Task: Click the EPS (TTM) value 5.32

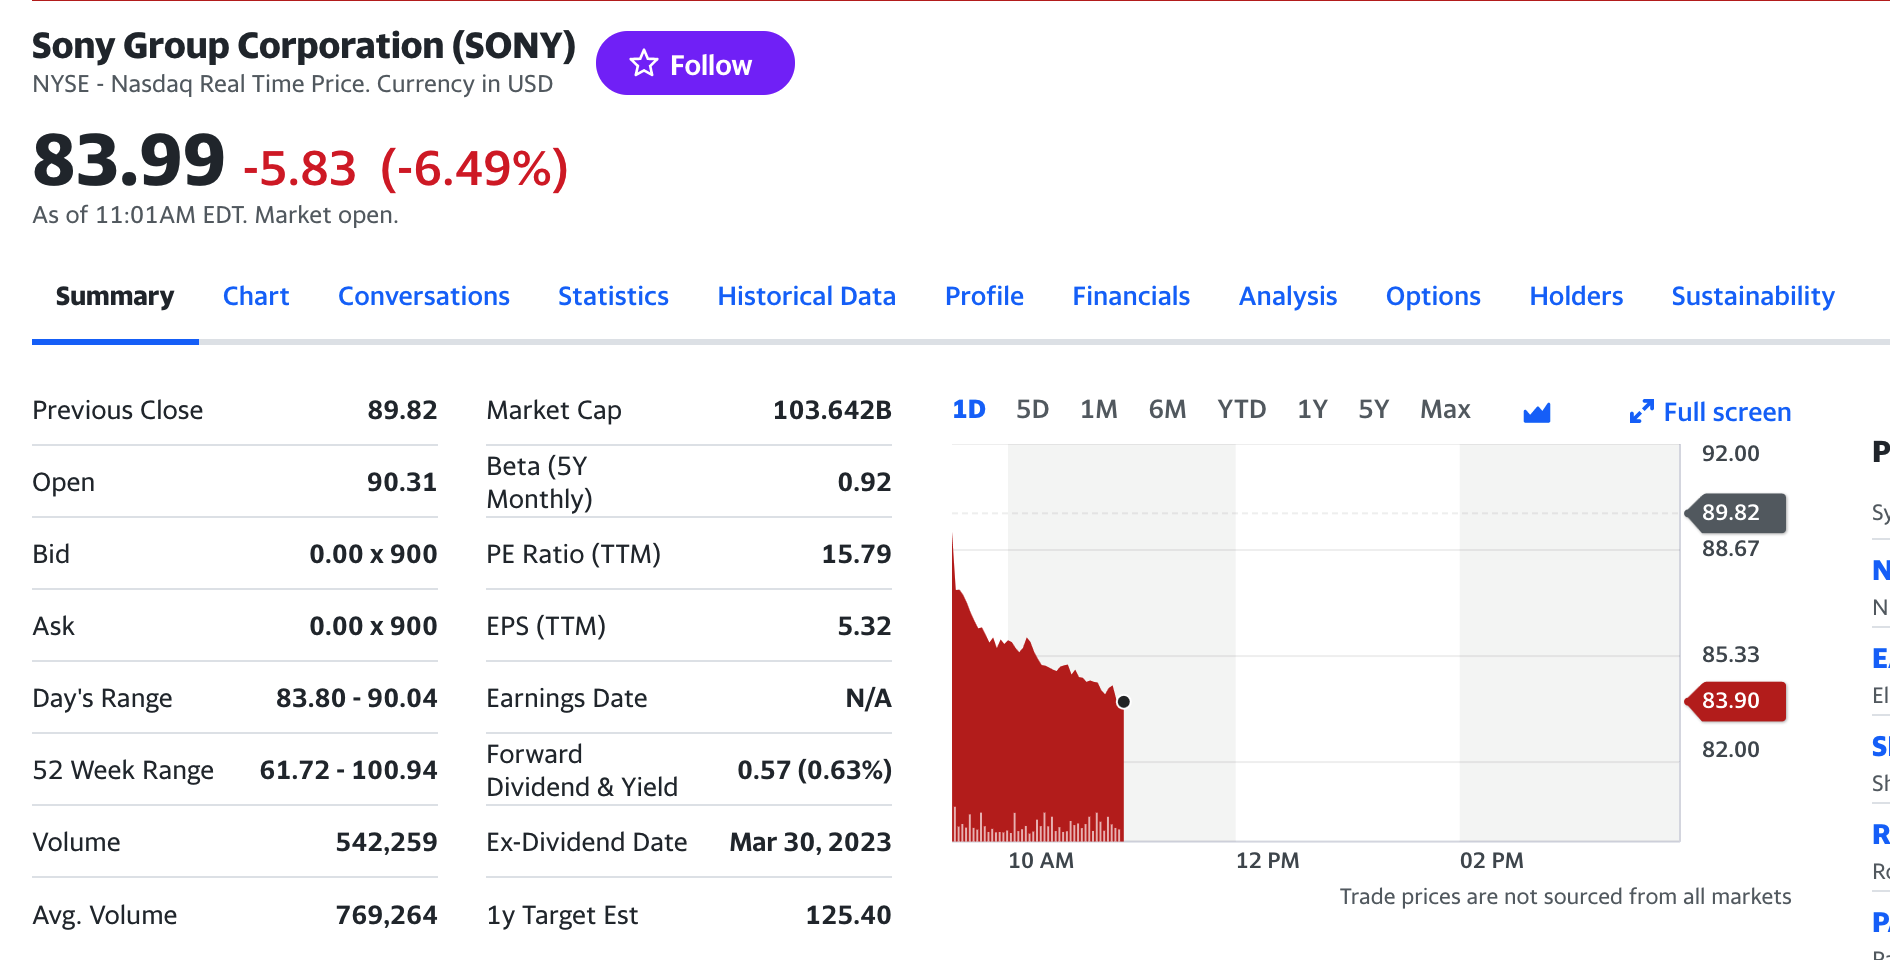Action: pyautogui.click(x=864, y=626)
